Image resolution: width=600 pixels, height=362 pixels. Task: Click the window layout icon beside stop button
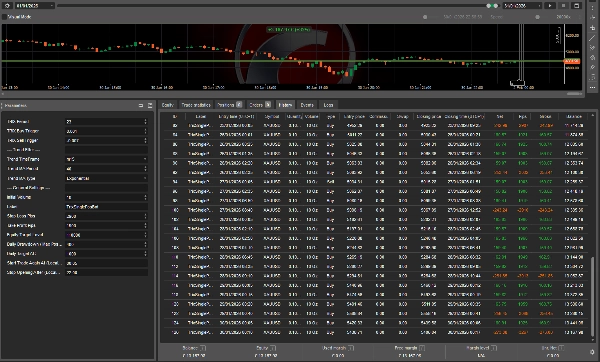(576, 5)
